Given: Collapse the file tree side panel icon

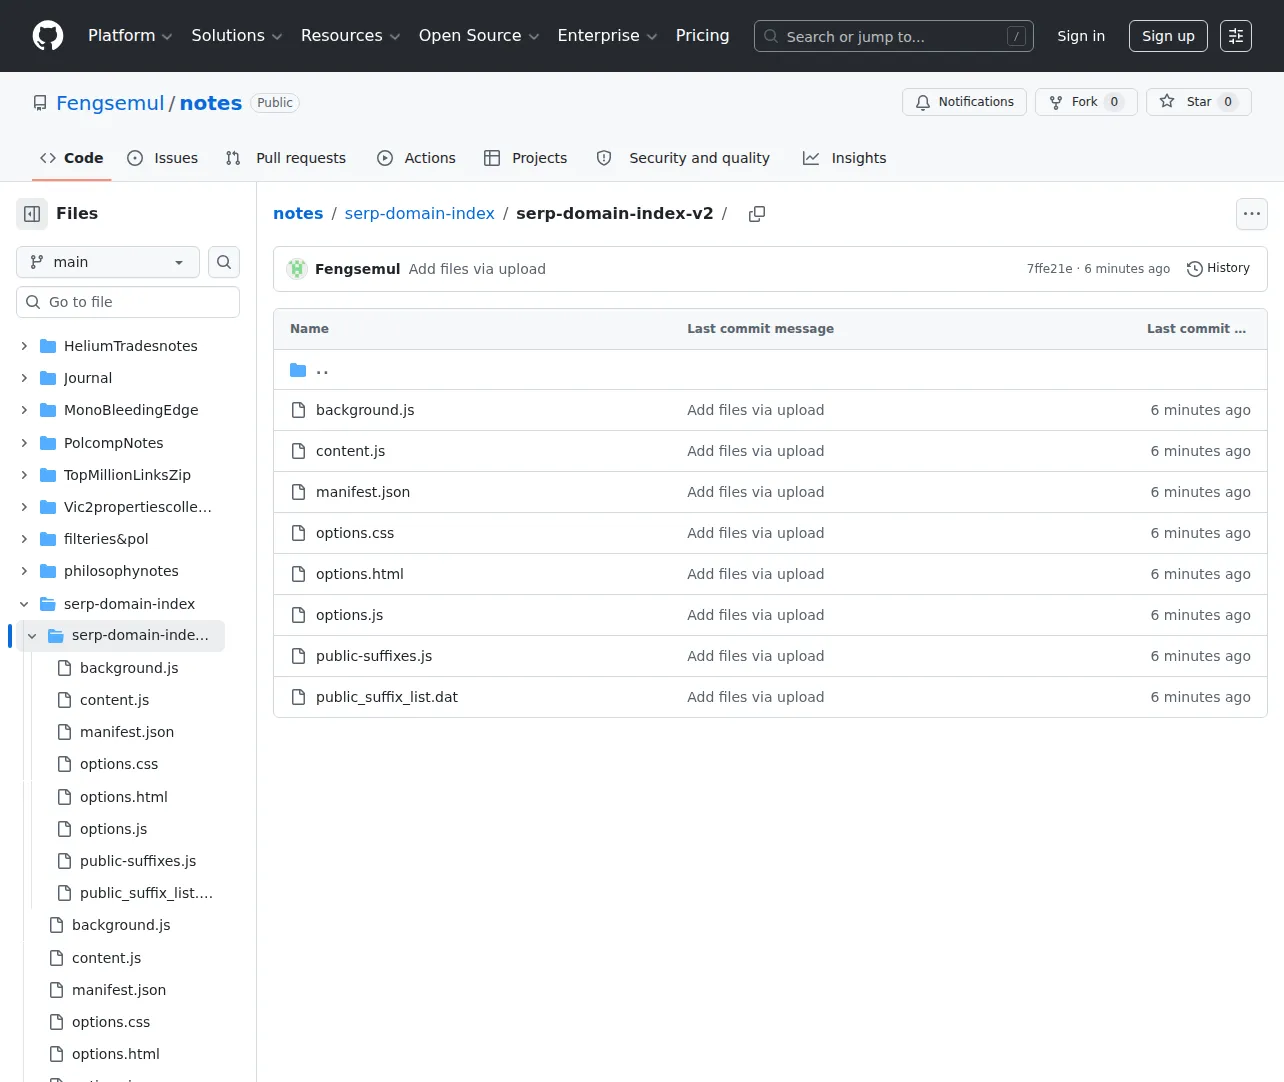Looking at the screenshot, I should (32, 214).
